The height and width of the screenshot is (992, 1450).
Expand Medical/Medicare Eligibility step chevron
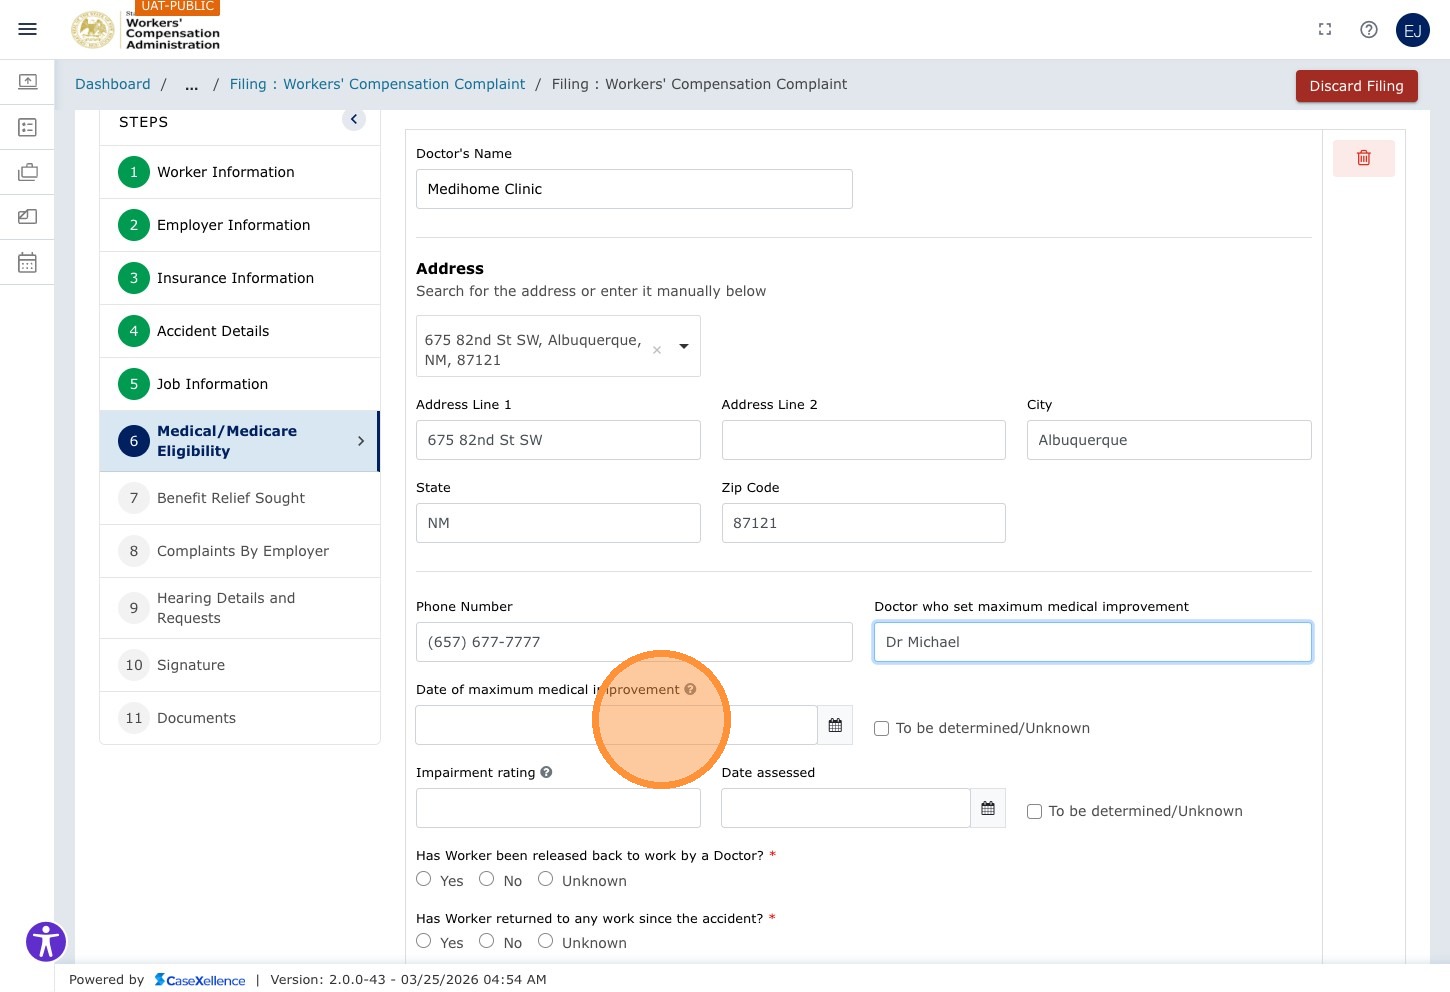click(x=361, y=441)
